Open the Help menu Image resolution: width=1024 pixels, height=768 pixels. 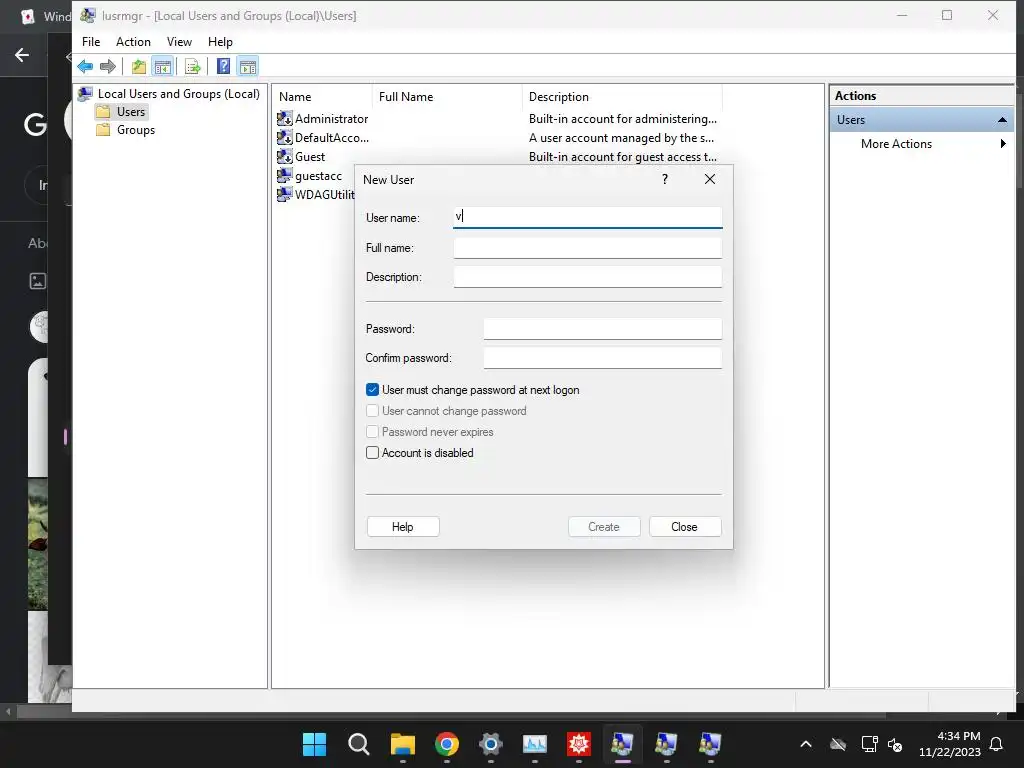point(220,42)
